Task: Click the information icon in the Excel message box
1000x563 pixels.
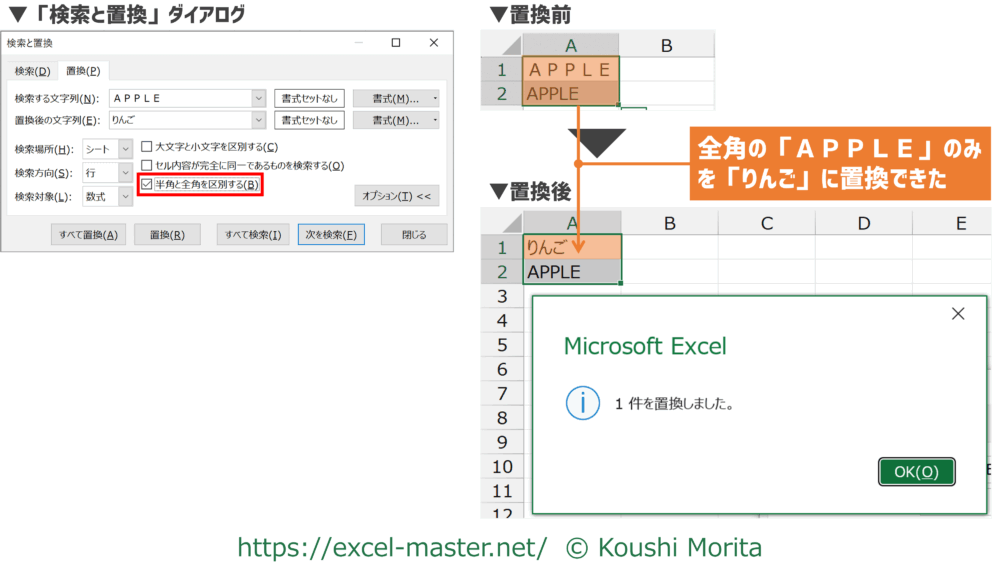Action: tap(583, 404)
